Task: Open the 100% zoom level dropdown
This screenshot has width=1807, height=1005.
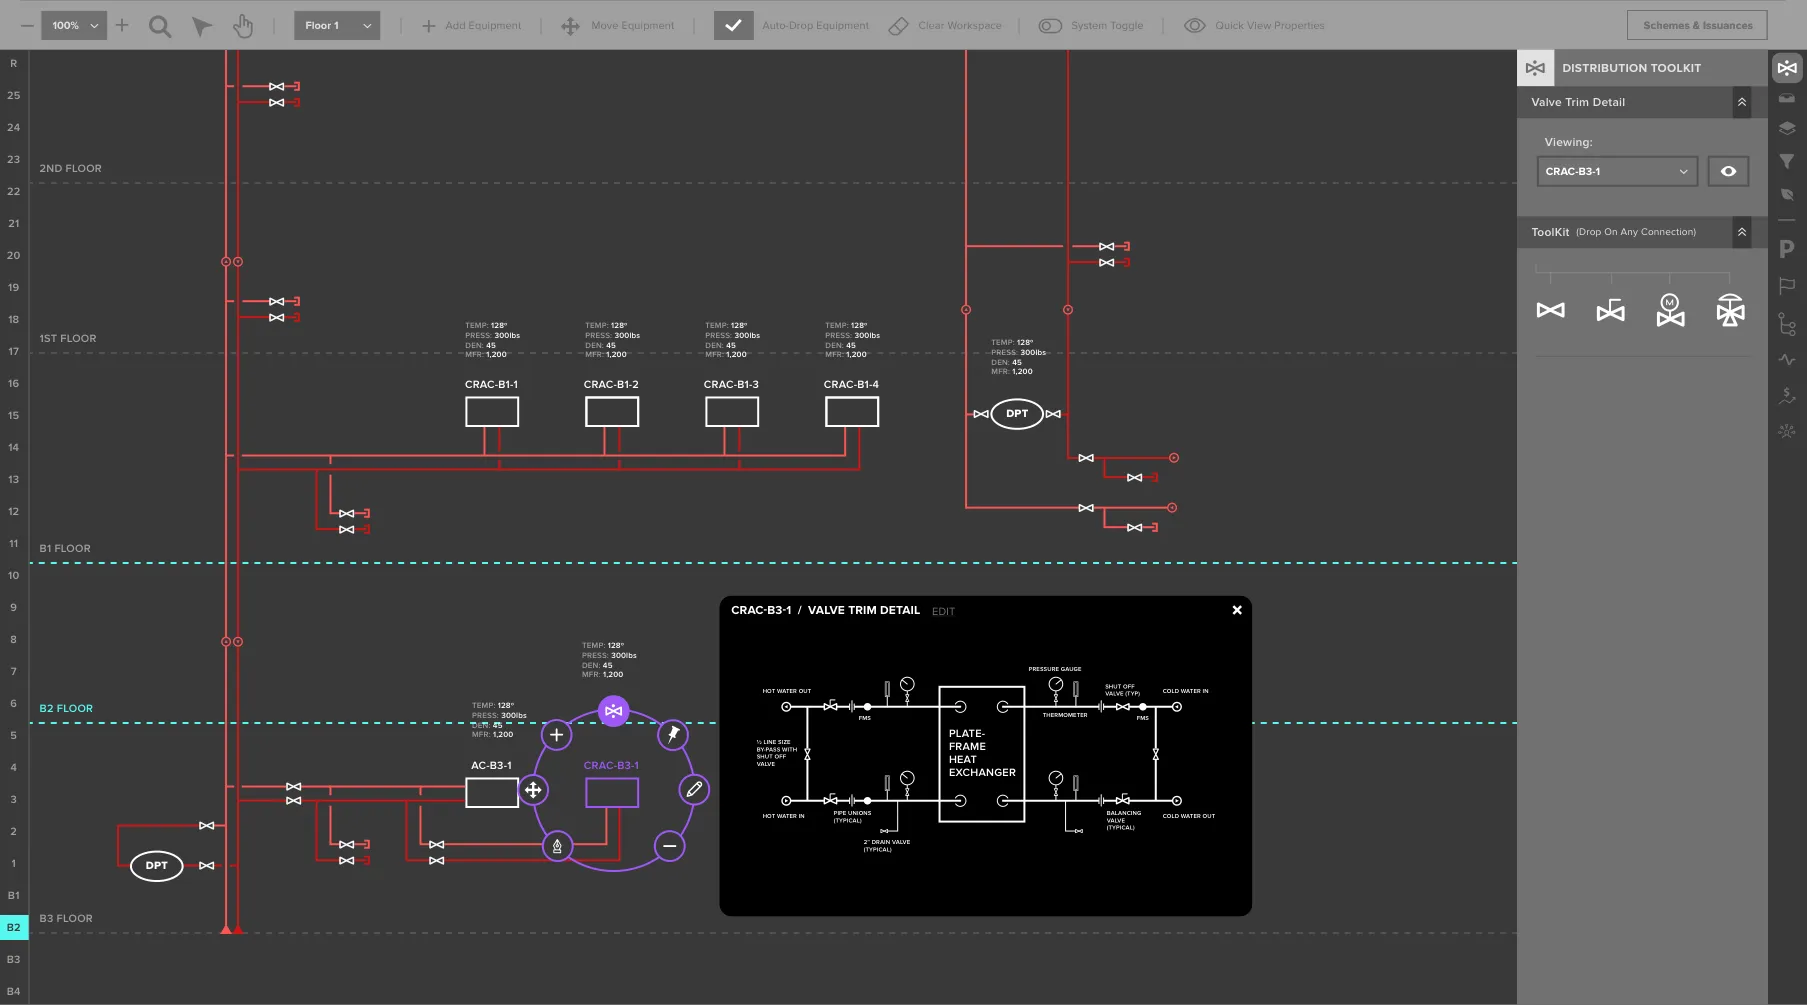Action: (x=73, y=26)
